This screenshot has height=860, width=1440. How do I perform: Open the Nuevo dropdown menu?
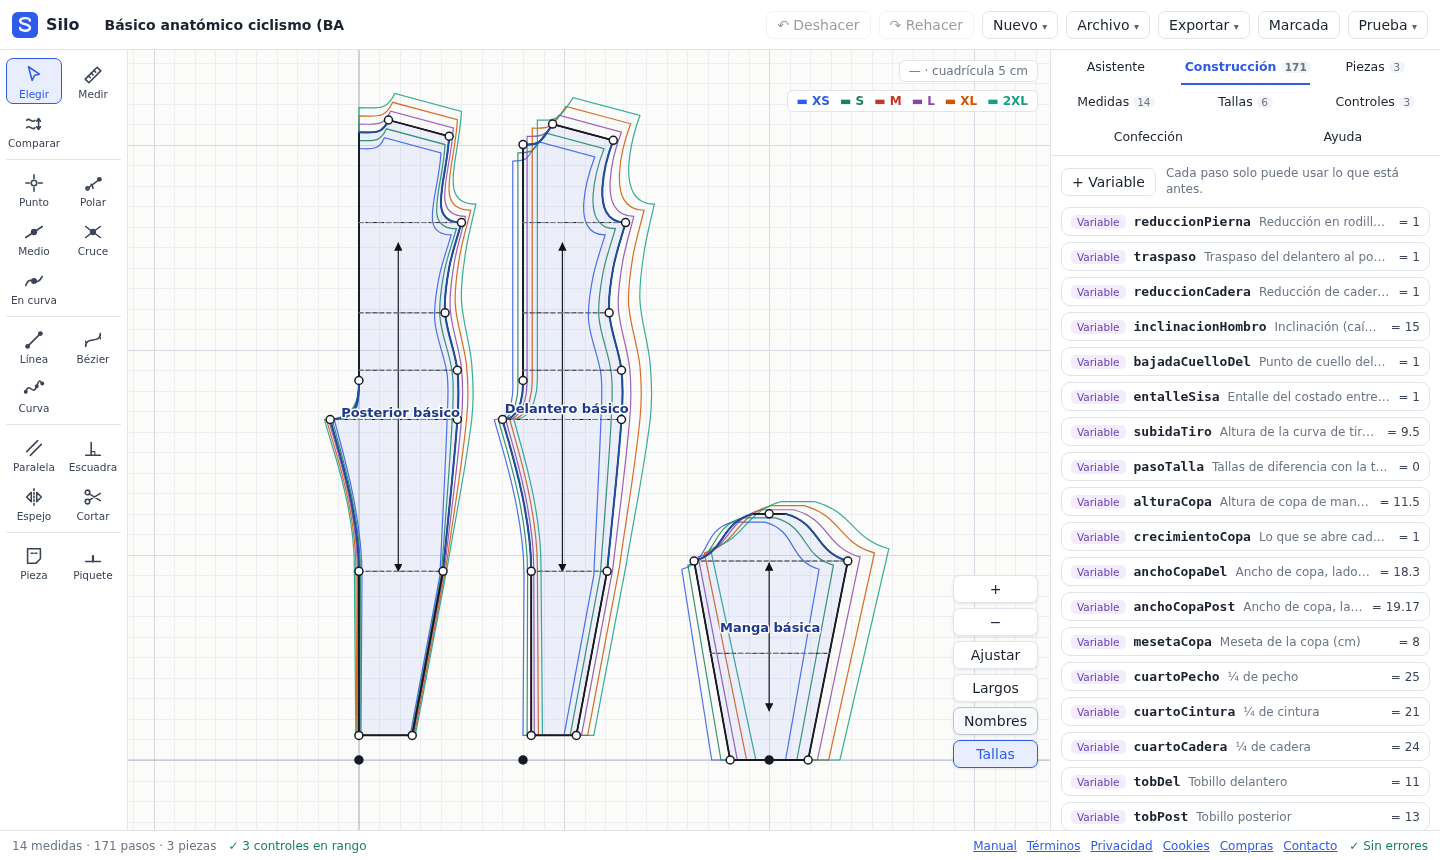click(x=1020, y=25)
